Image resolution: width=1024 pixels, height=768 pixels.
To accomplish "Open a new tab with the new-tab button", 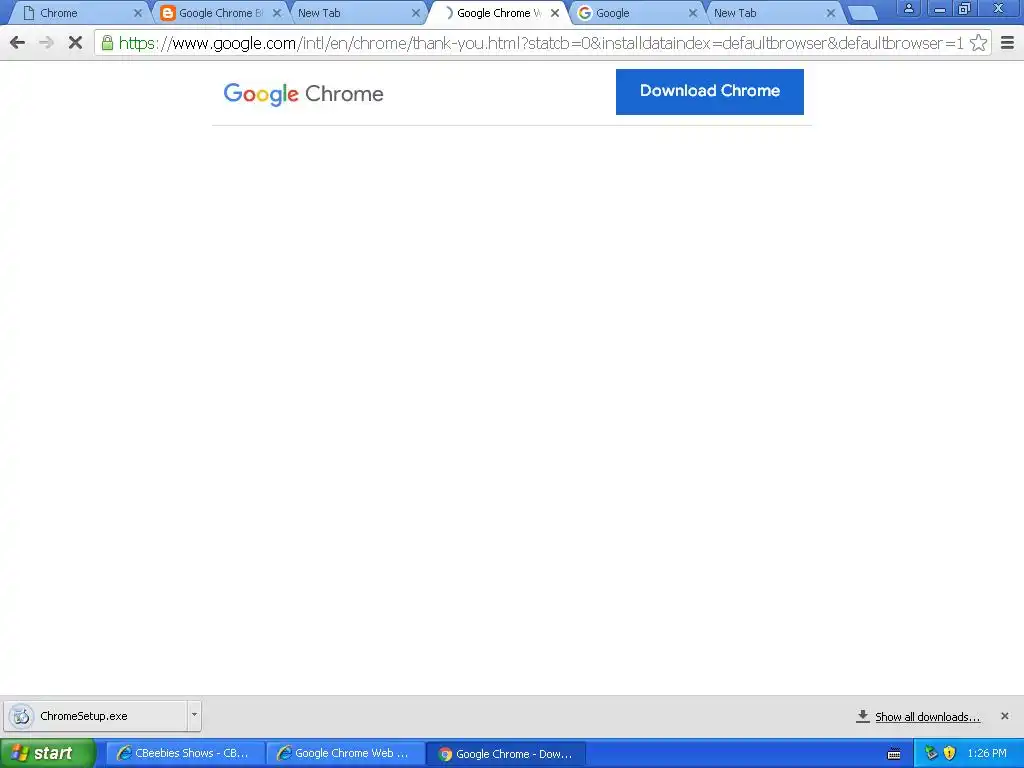I will coord(862,13).
